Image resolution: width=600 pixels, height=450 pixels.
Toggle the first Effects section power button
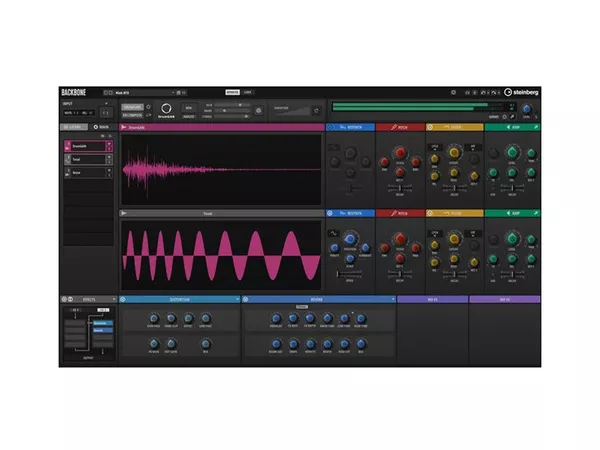tap(64, 299)
